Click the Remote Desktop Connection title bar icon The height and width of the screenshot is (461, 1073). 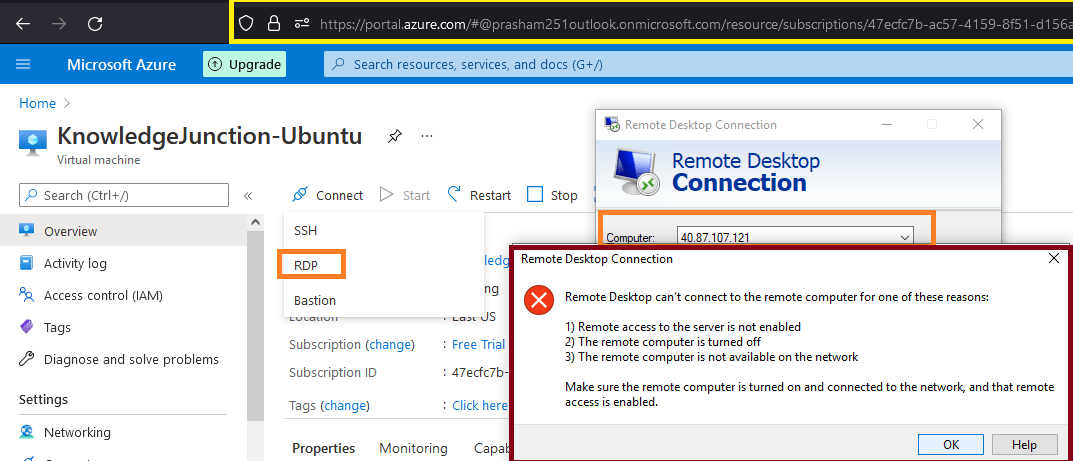612,124
